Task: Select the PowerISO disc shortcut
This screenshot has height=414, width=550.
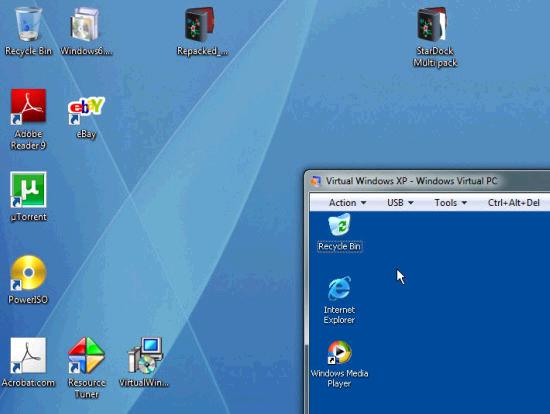Action: [28, 273]
